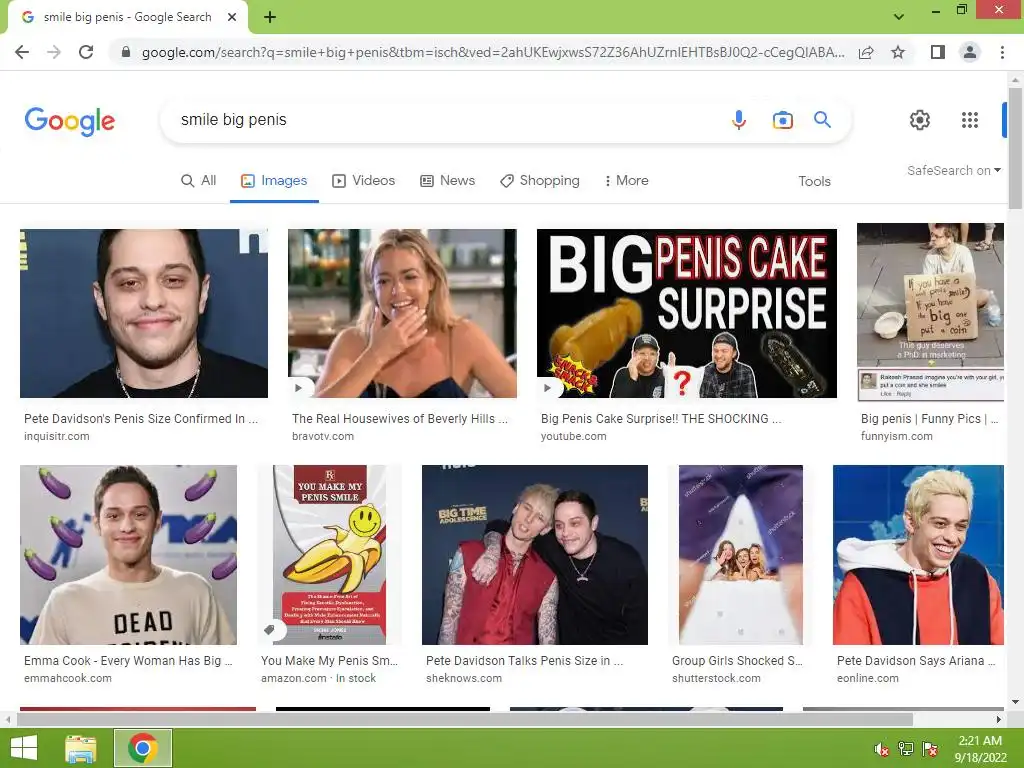Open the browser side panel icon

pos(938,52)
